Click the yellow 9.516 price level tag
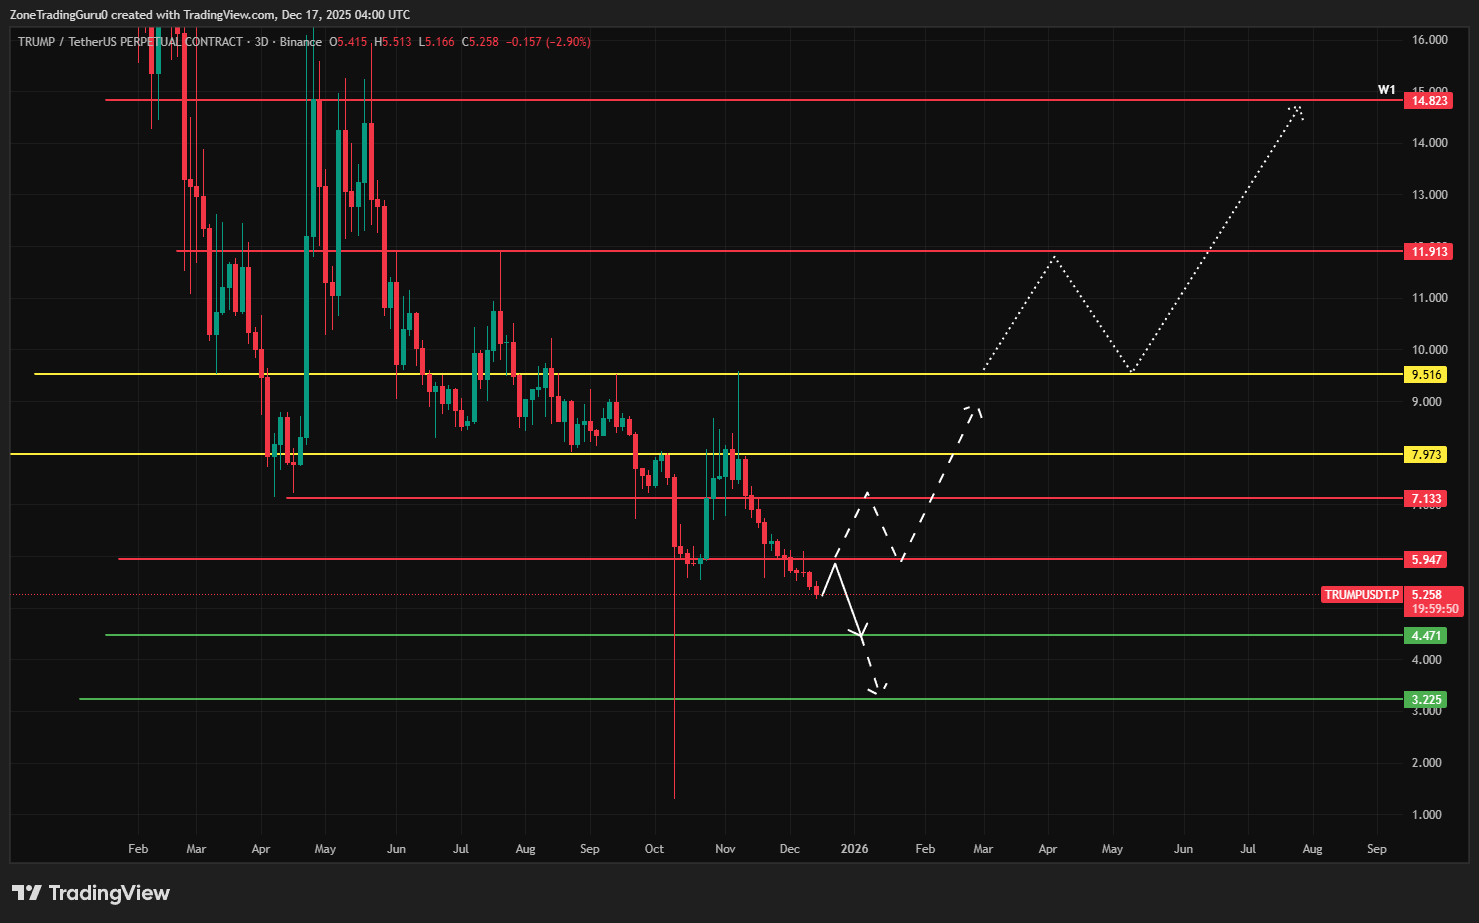1479x923 pixels. (1426, 374)
